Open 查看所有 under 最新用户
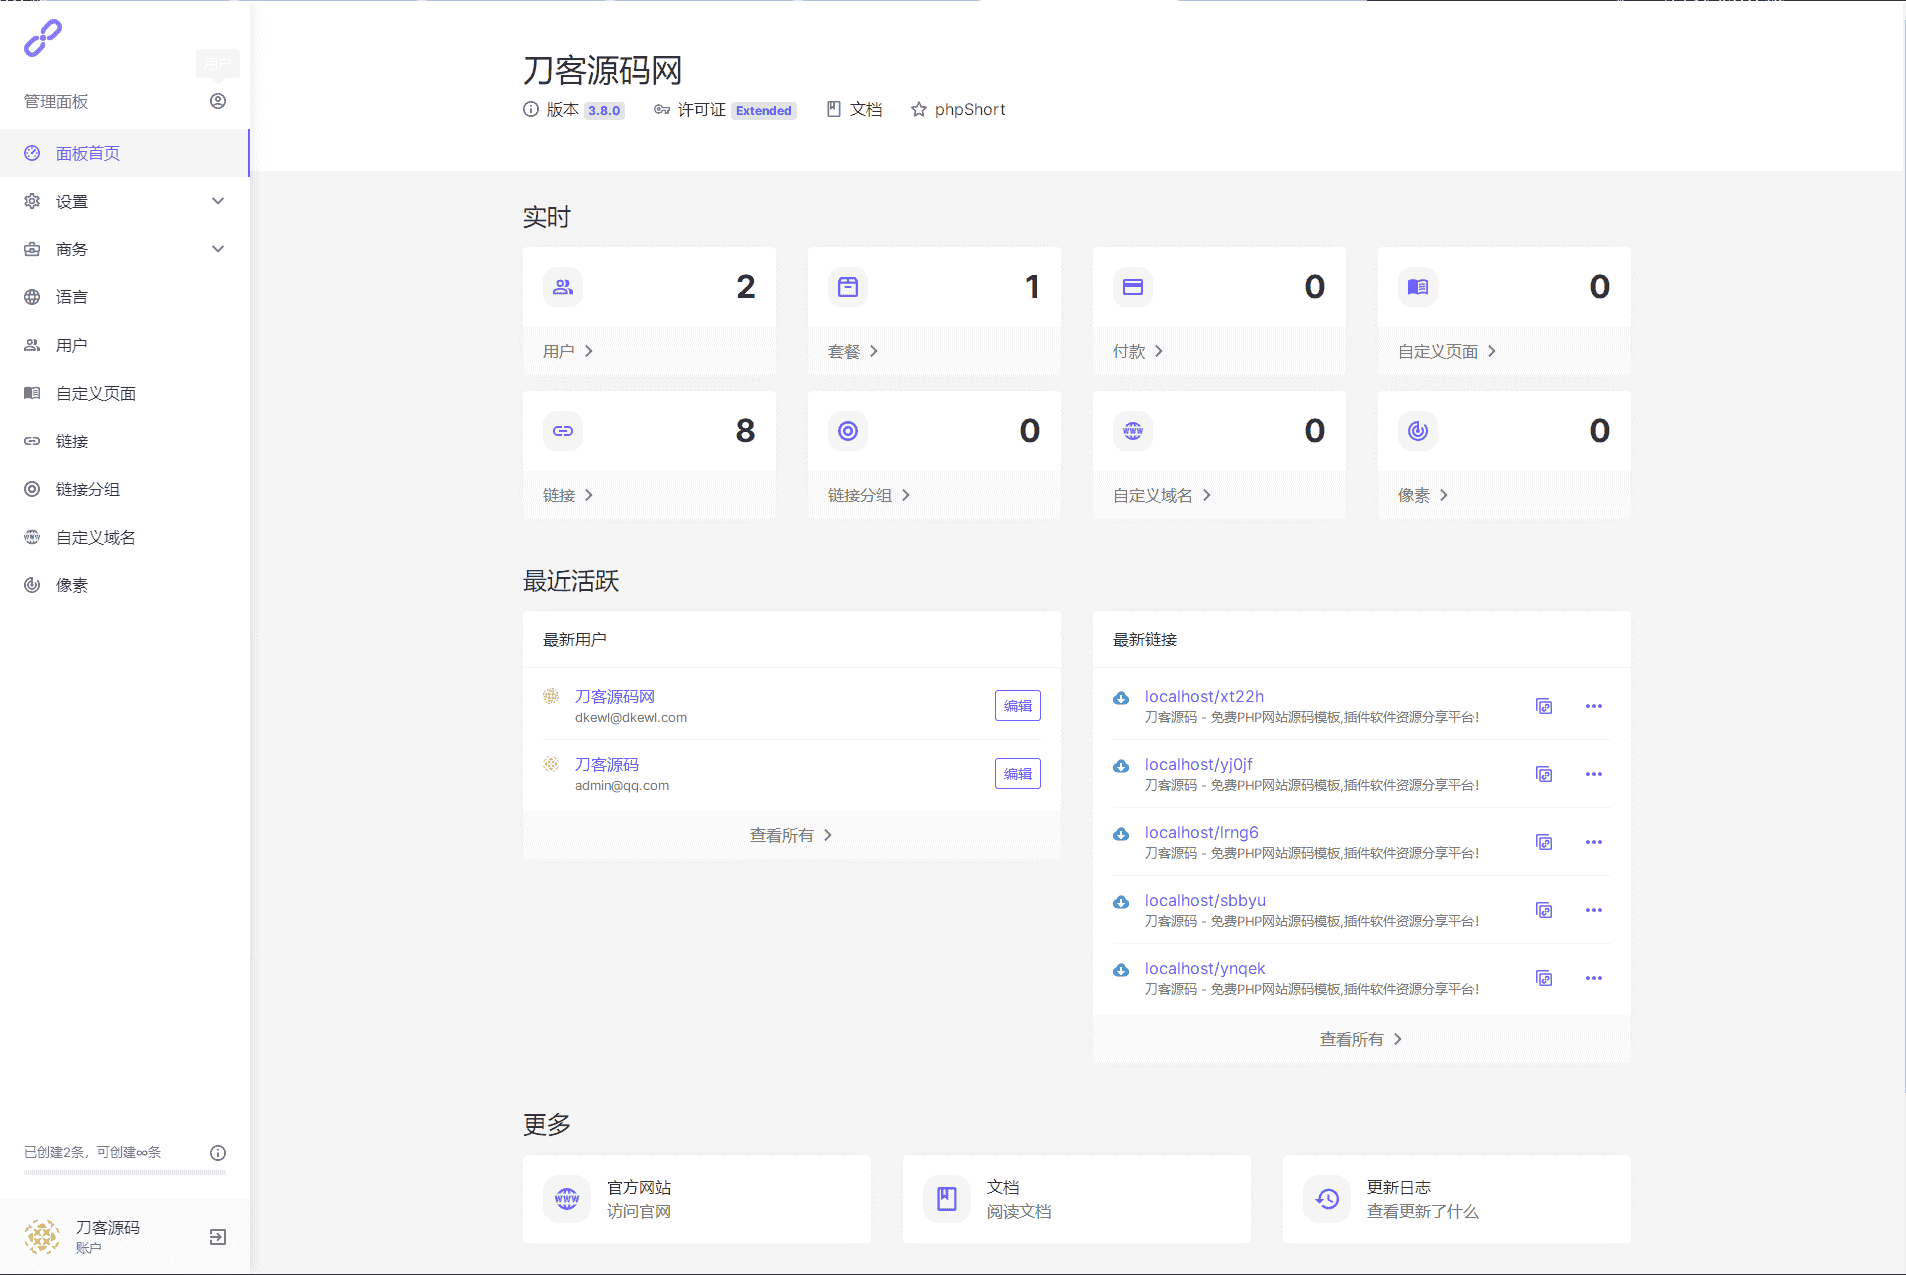 coord(791,835)
